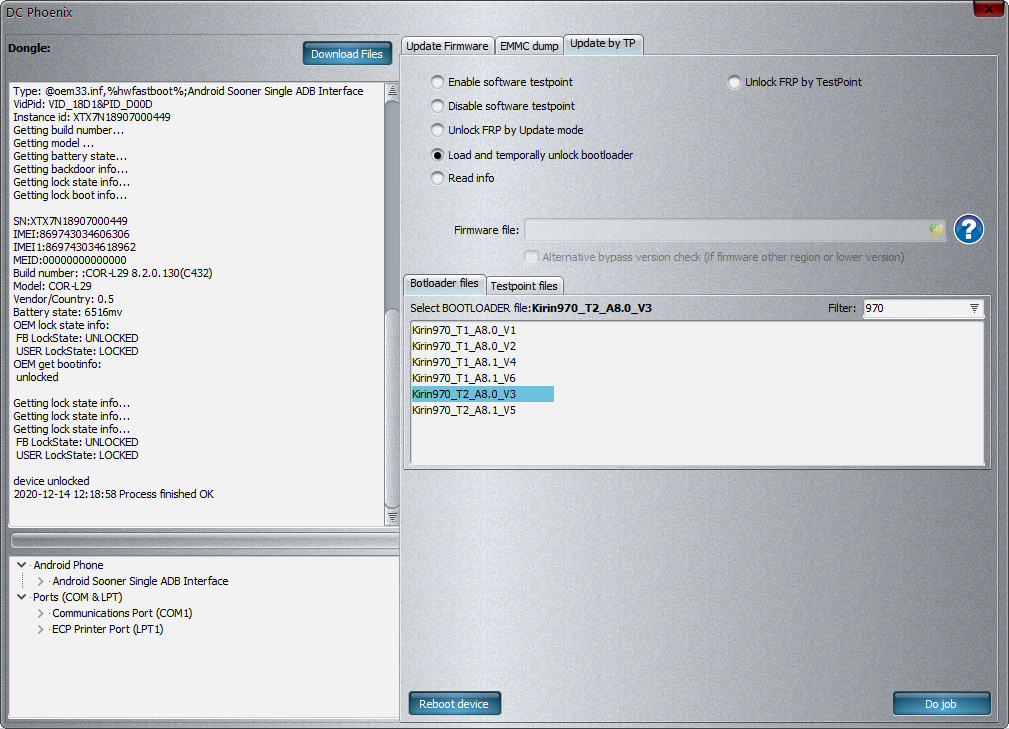Switch to the EMMC dump tab

click(x=529, y=46)
